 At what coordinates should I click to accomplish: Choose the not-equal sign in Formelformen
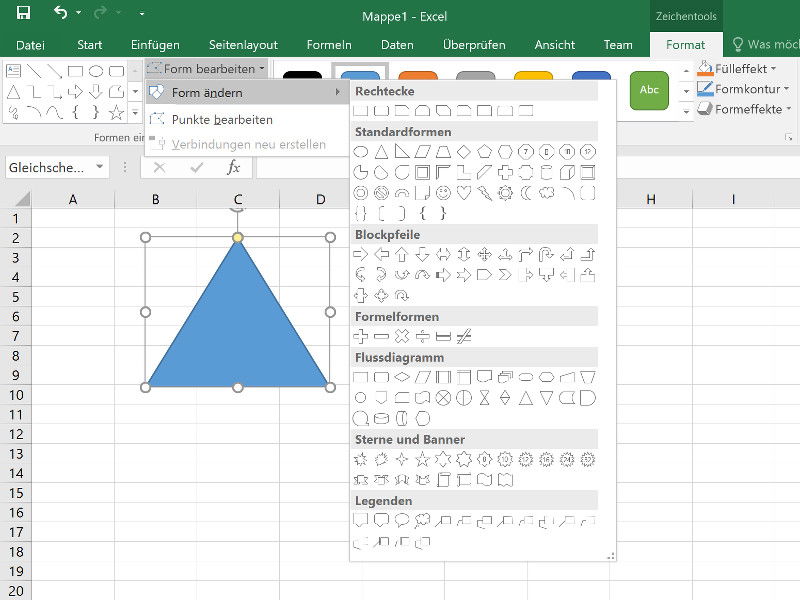tap(464, 336)
